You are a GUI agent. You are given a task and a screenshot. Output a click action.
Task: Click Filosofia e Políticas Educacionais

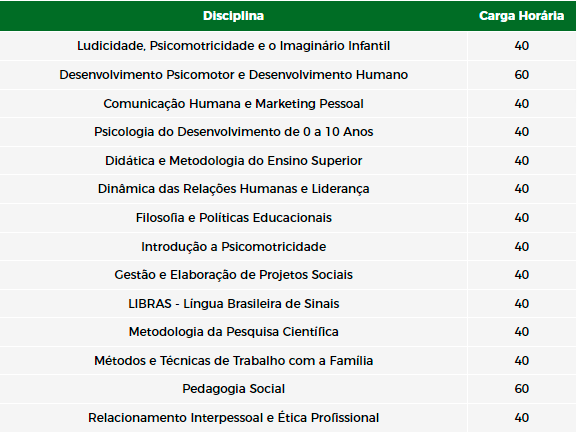point(233,218)
